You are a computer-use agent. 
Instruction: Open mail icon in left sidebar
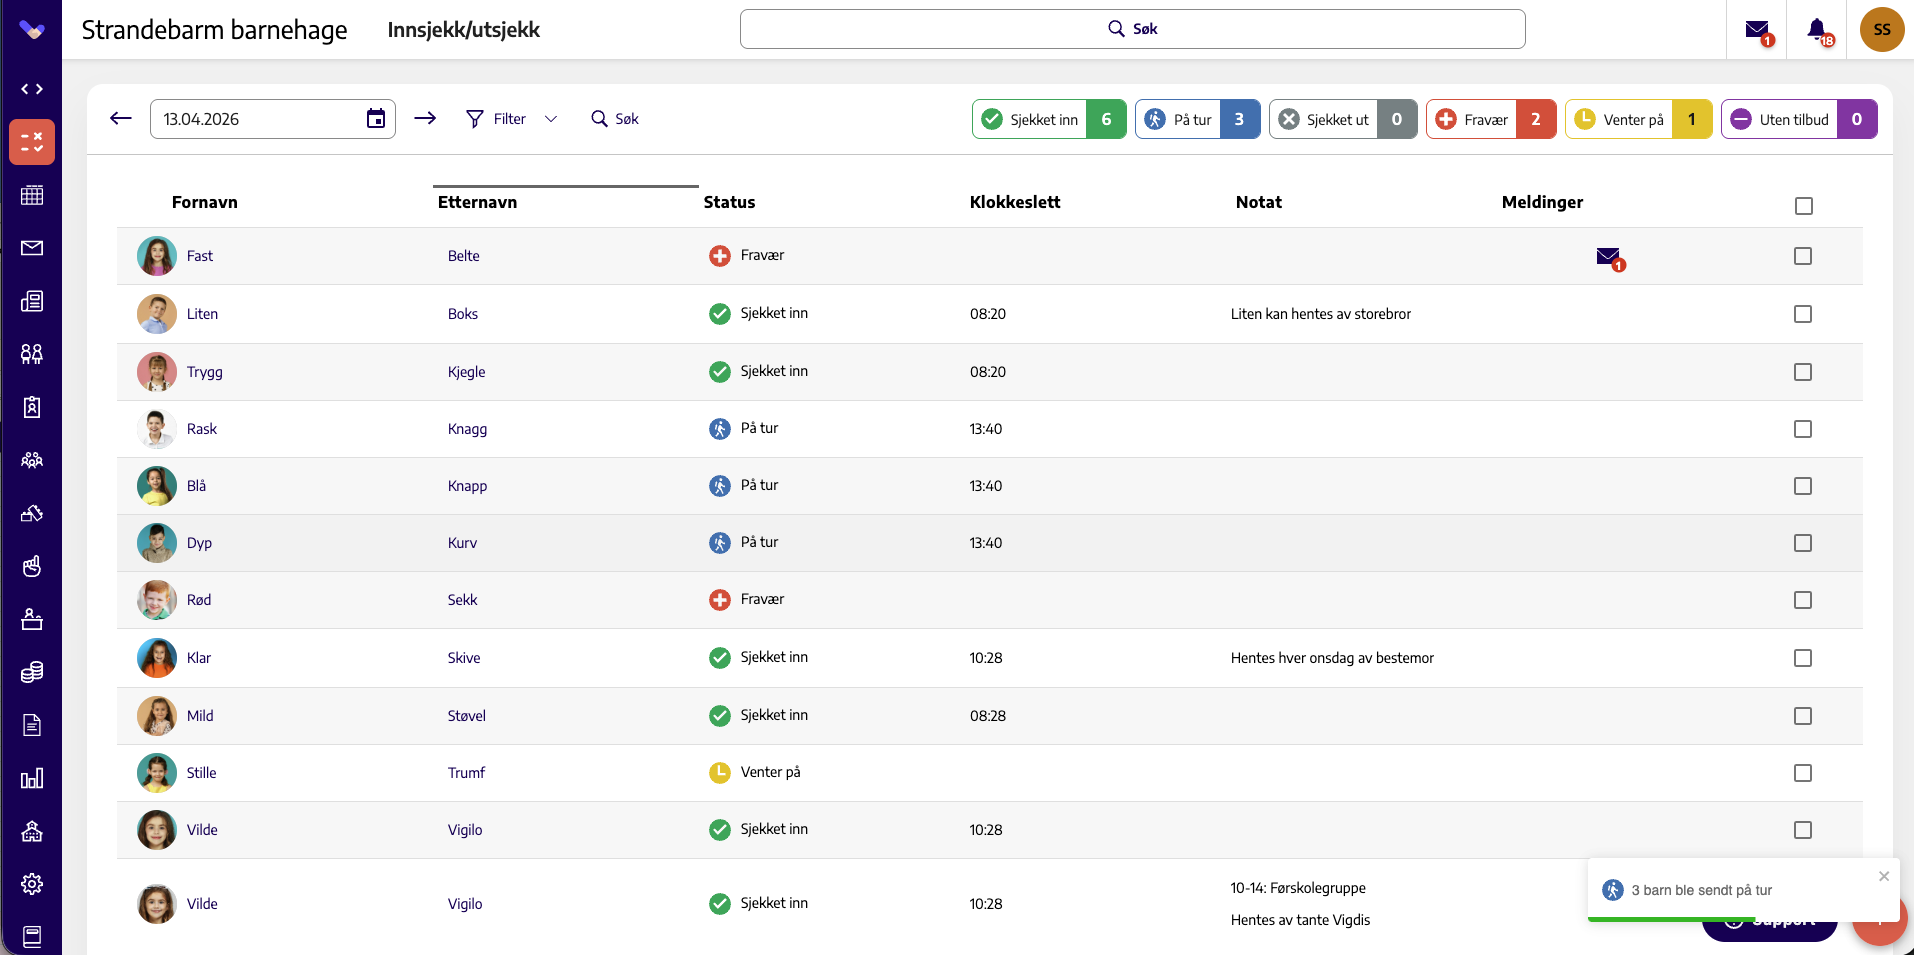32,248
